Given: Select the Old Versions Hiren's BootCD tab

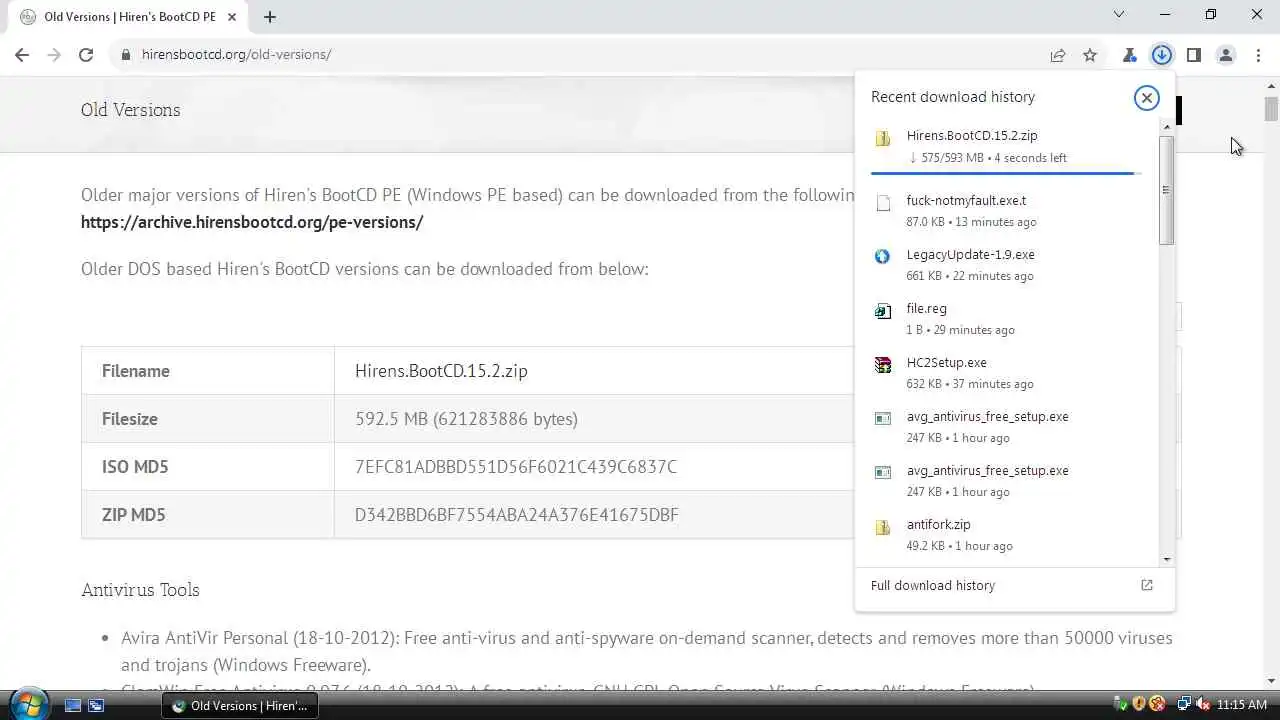Looking at the screenshot, I should 130,17.
